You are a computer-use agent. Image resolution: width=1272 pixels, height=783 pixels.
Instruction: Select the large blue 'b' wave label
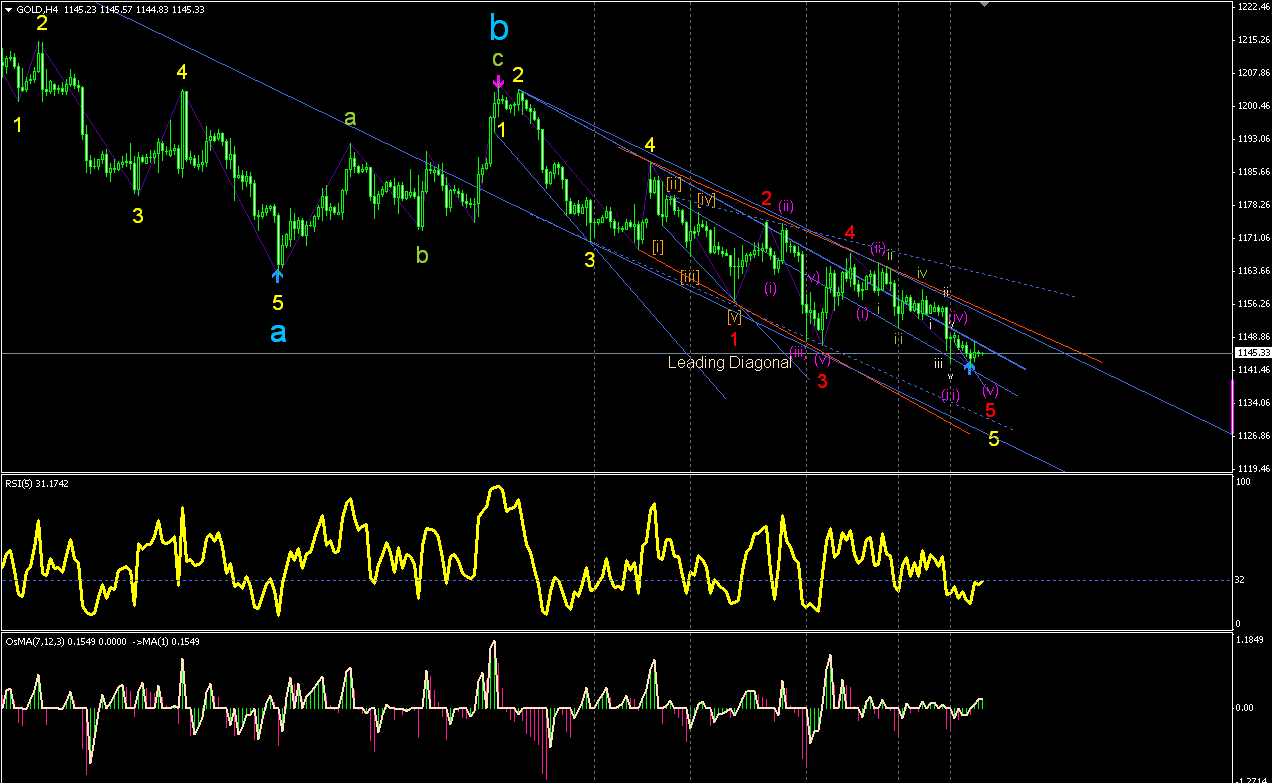pyautogui.click(x=499, y=27)
